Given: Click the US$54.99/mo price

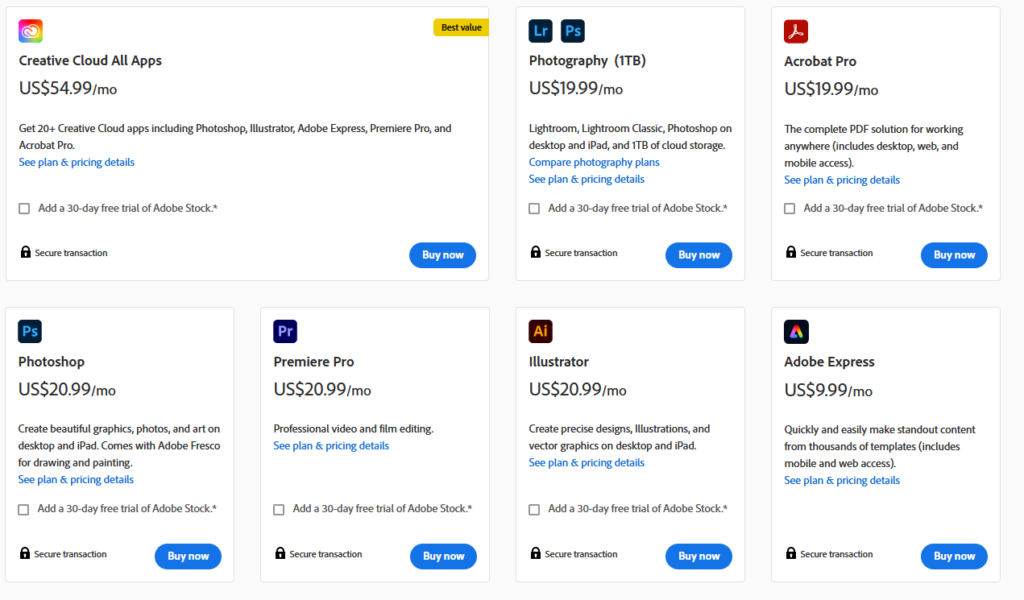Looking at the screenshot, I should 68,88.
